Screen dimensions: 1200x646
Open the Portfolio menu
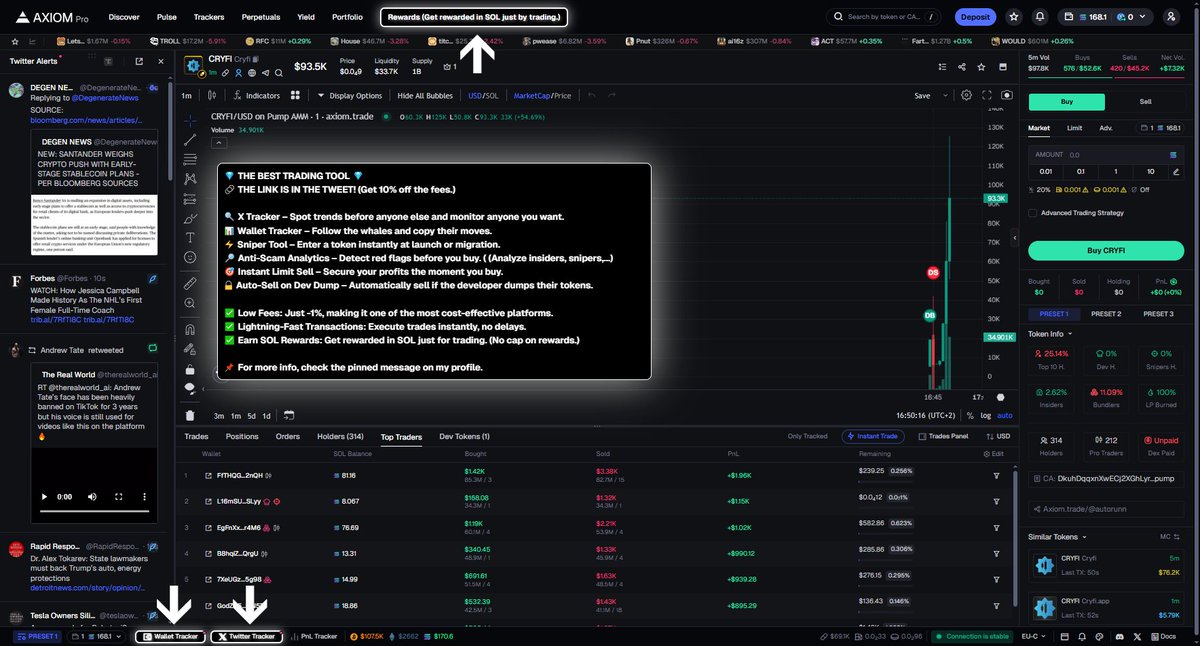(347, 17)
